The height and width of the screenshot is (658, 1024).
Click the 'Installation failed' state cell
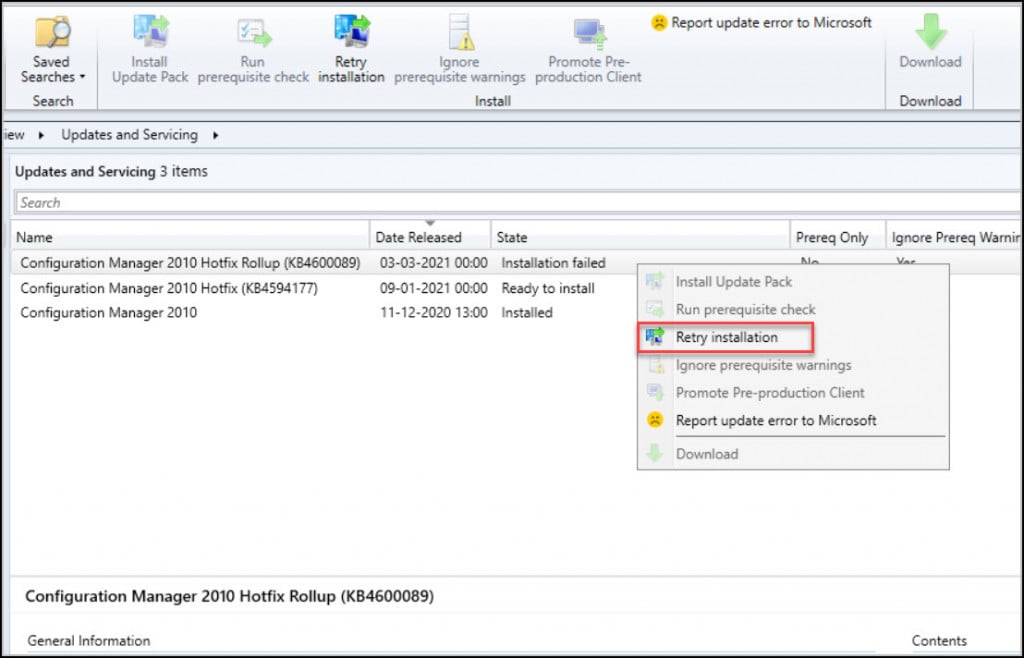tap(554, 263)
